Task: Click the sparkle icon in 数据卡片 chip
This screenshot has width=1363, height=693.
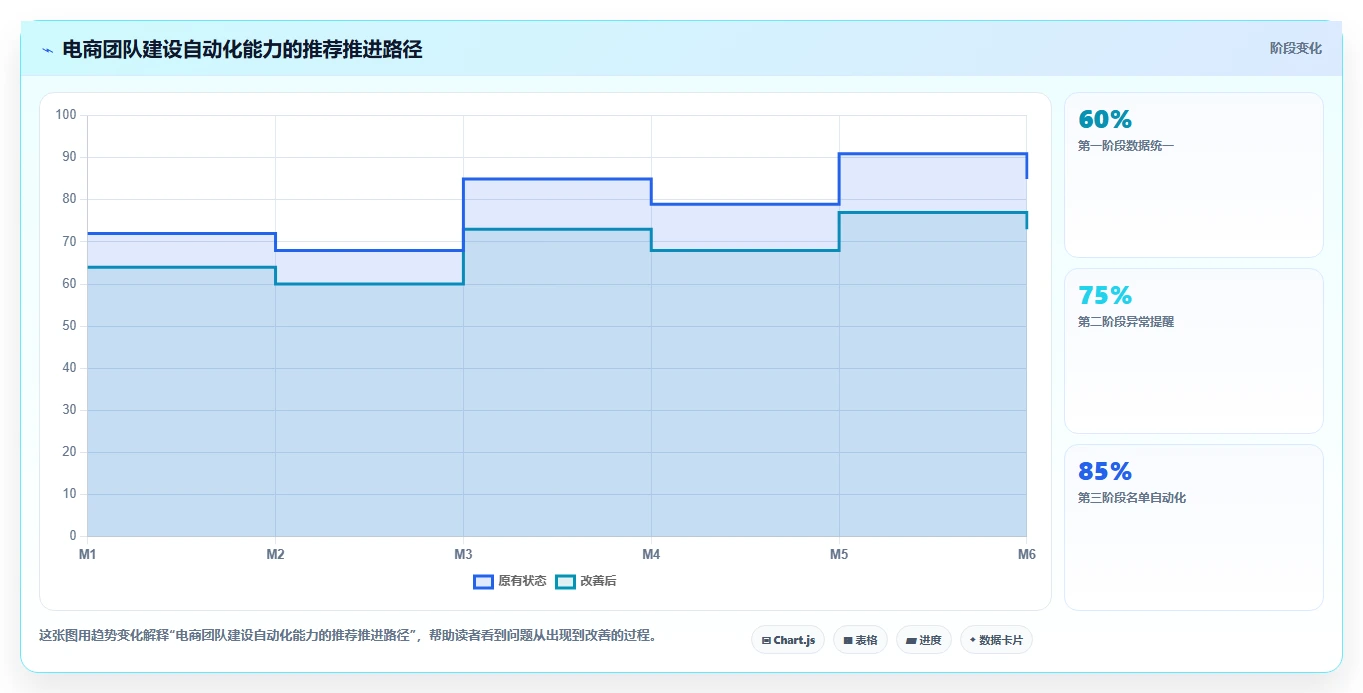Action: 972,640
